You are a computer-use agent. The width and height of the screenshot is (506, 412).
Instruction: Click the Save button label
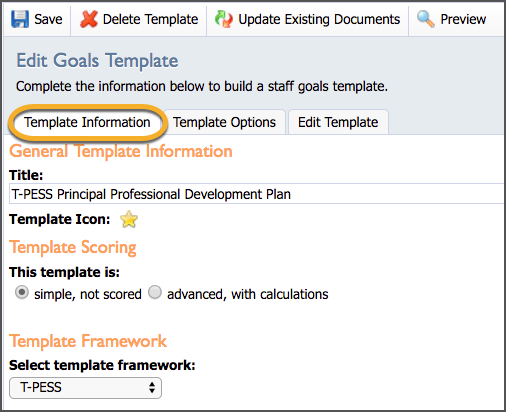coord(48,19)
